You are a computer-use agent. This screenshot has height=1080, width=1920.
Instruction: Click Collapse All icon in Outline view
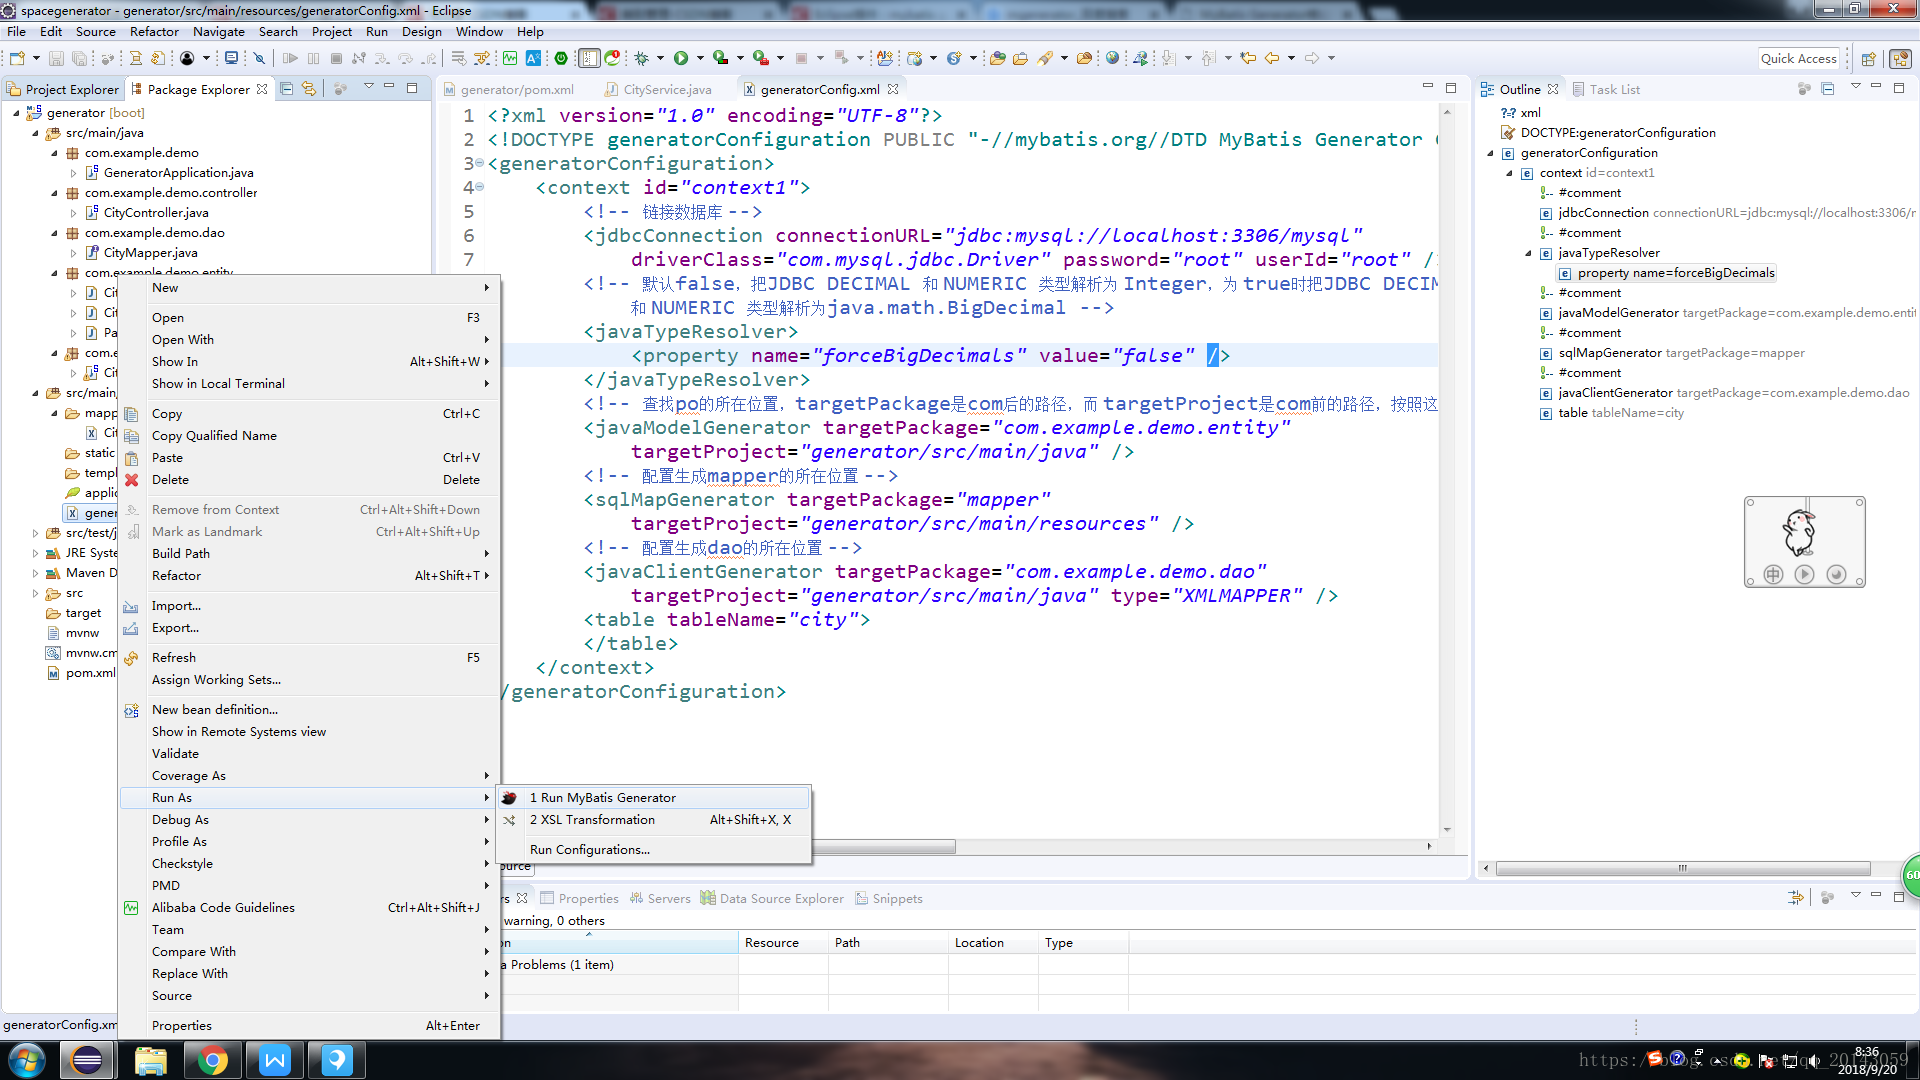(x=1827, y=89)
